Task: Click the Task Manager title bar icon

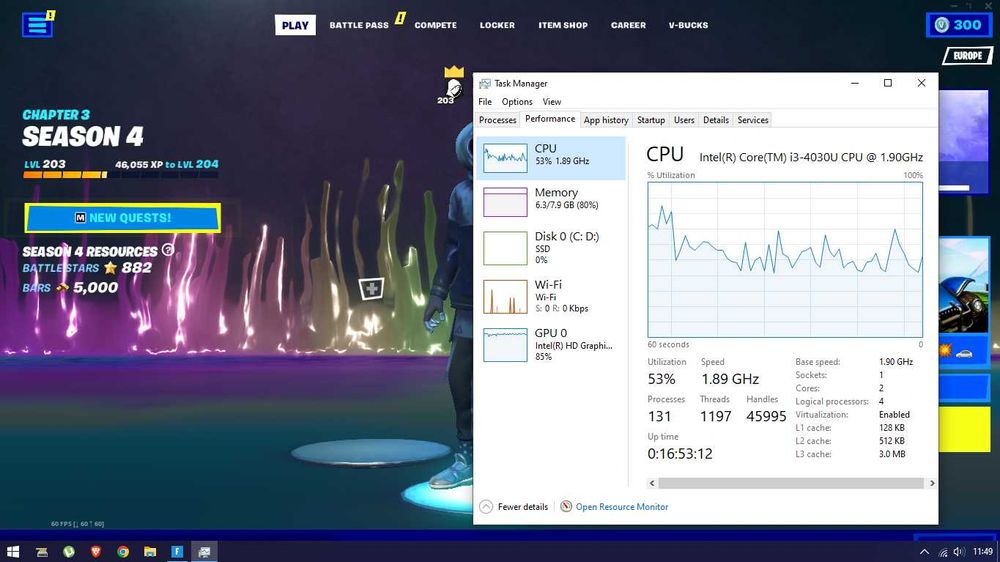Action: [x=485, y=84]
